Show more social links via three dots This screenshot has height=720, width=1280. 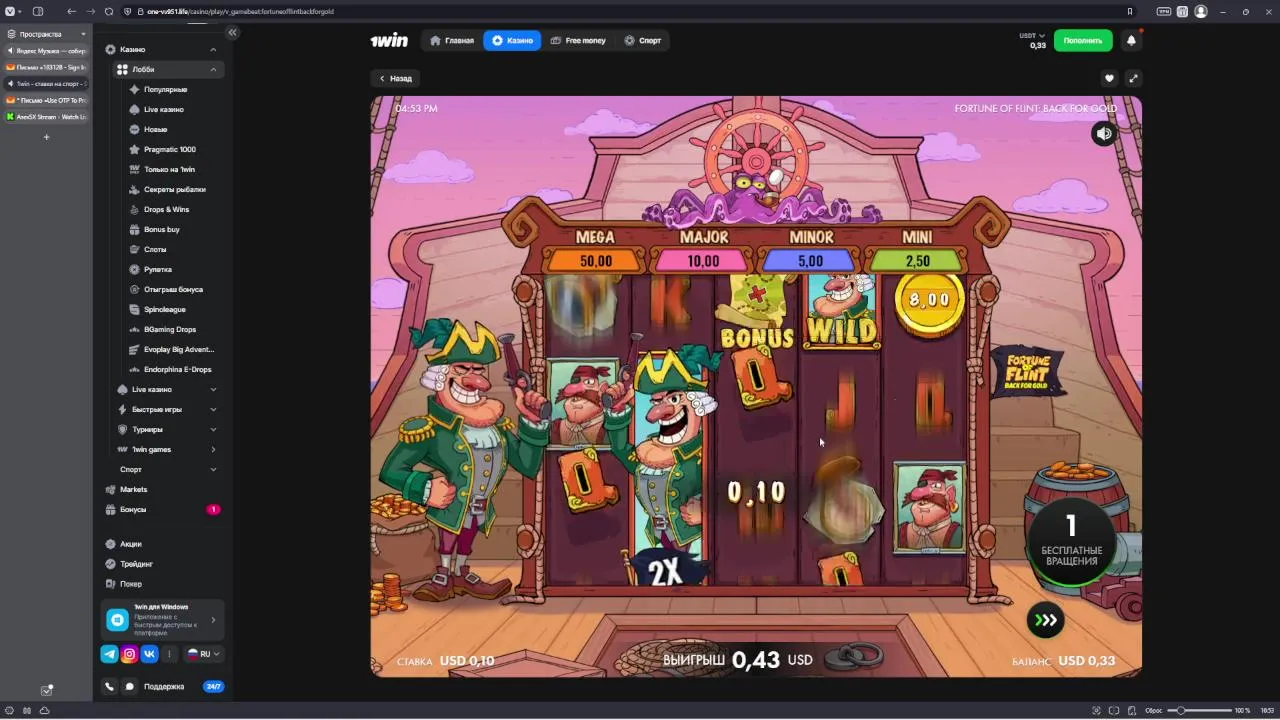[x=169, y=654]
